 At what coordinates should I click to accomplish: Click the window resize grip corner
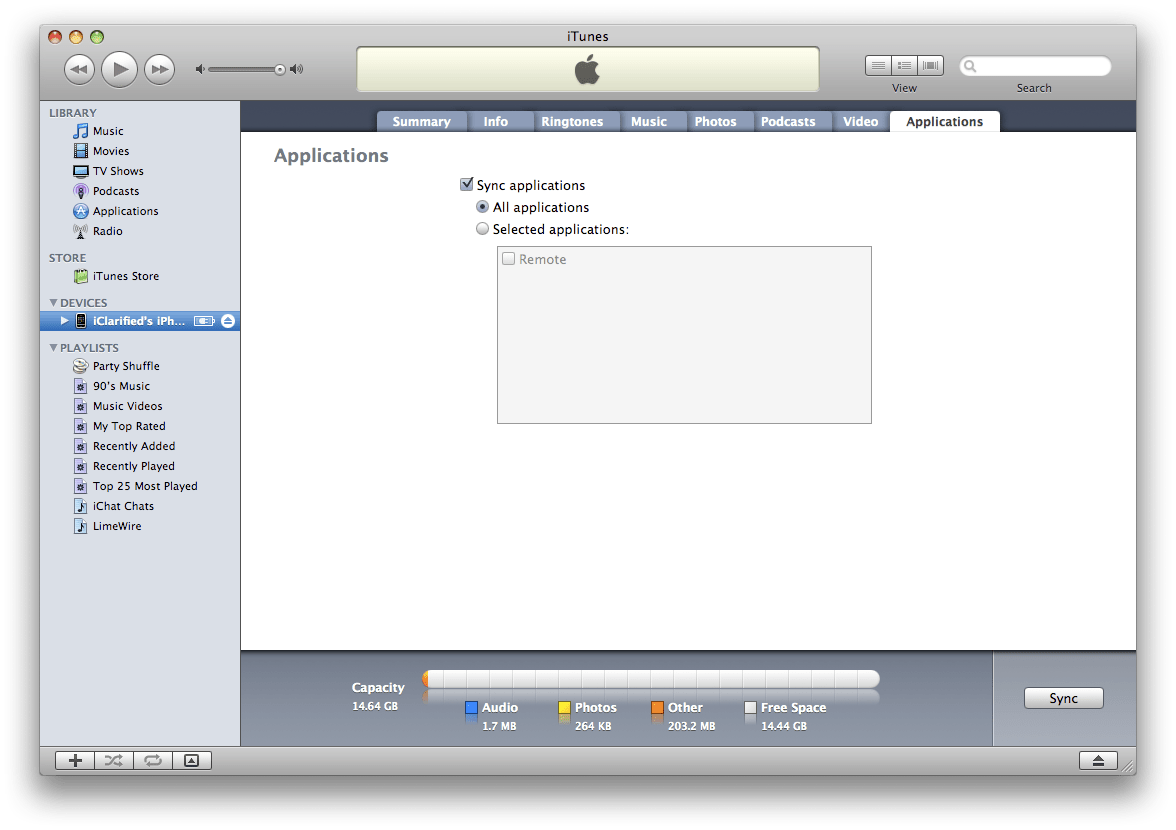pos(1128,766)
